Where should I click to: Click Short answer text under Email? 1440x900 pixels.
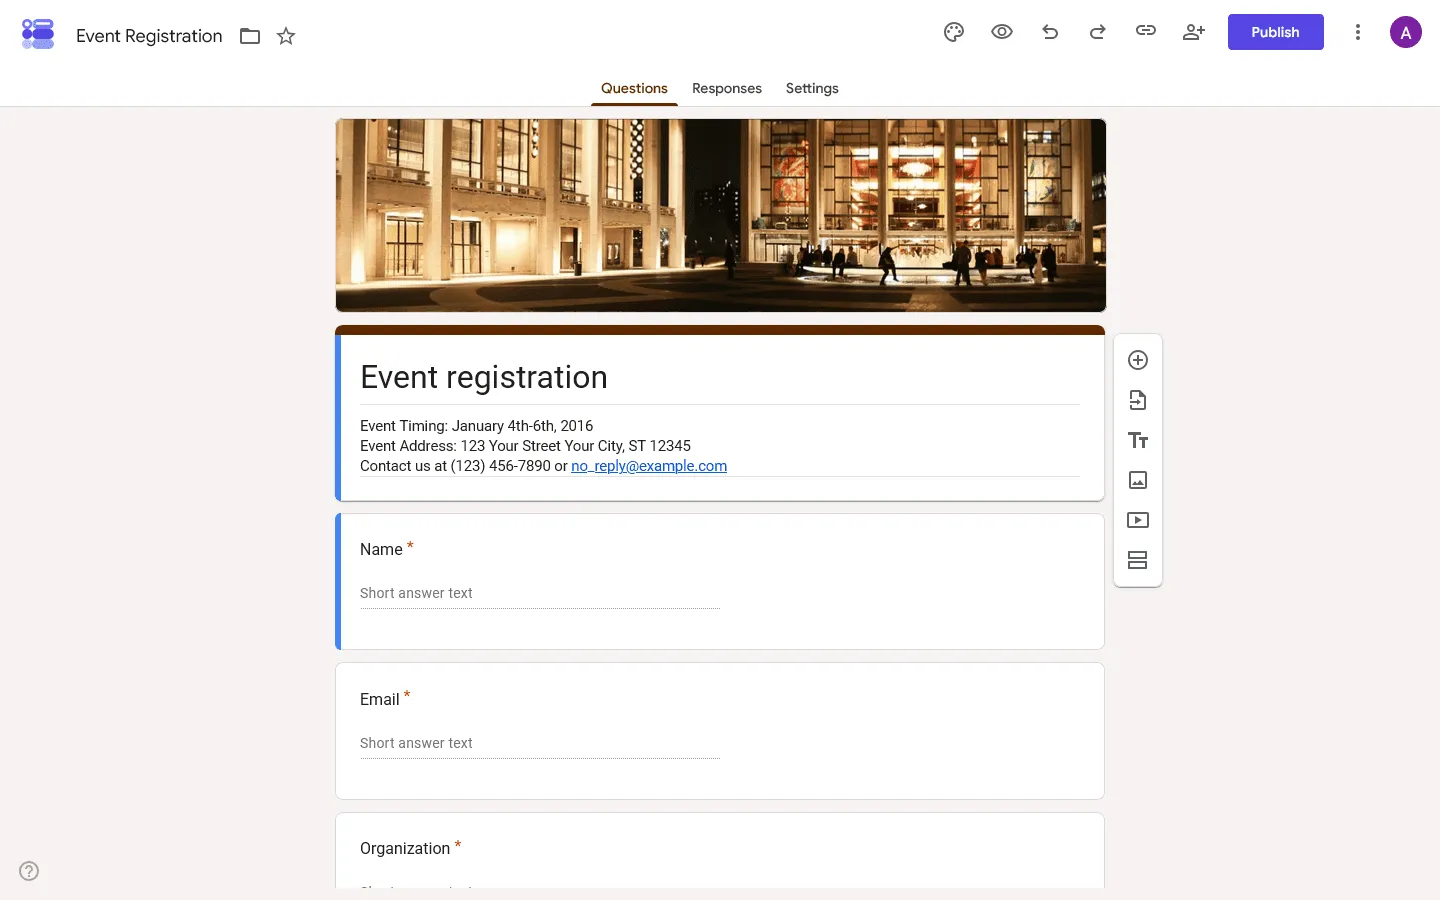pyautogui.click(x=416, y=743)
